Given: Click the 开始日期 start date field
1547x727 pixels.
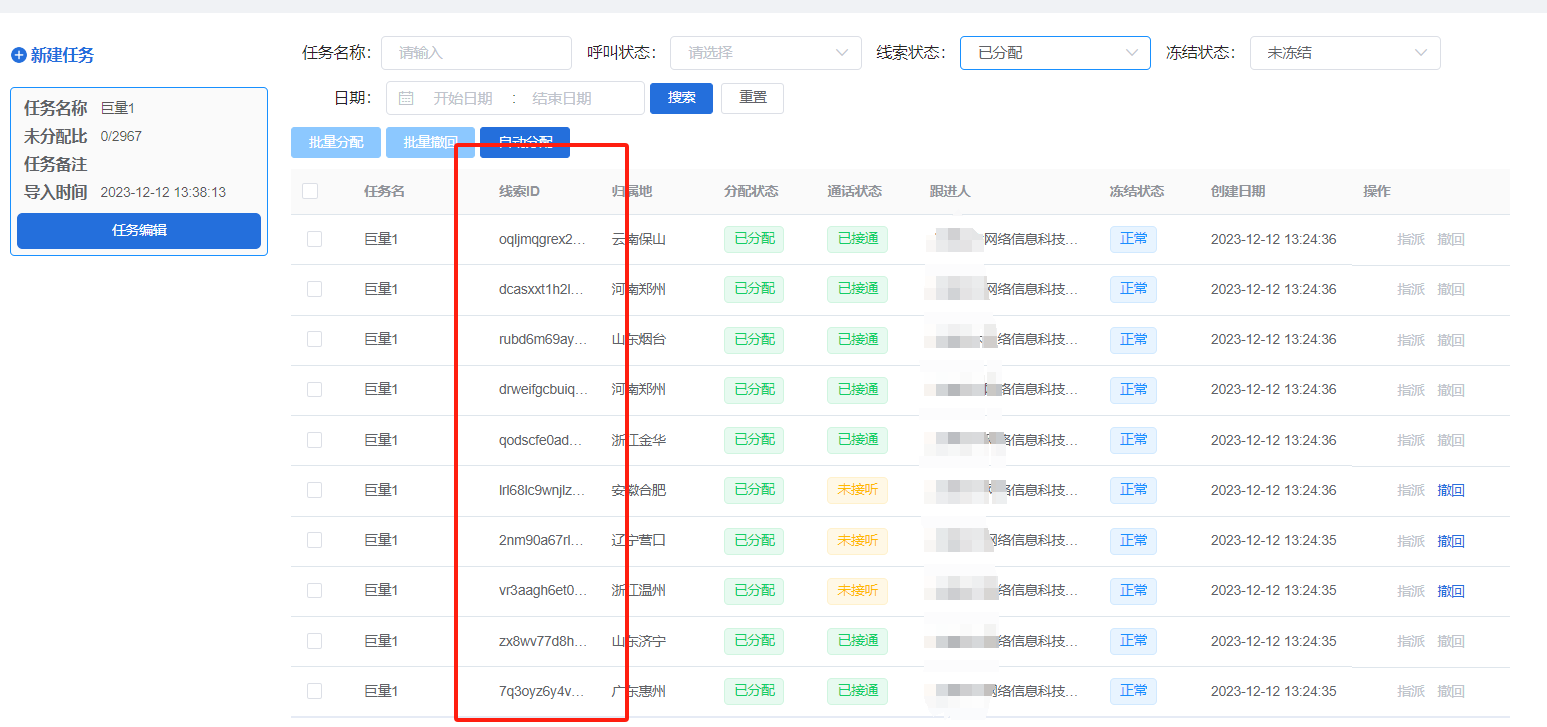Looking at the screenshot, I should tap(462, 98).
